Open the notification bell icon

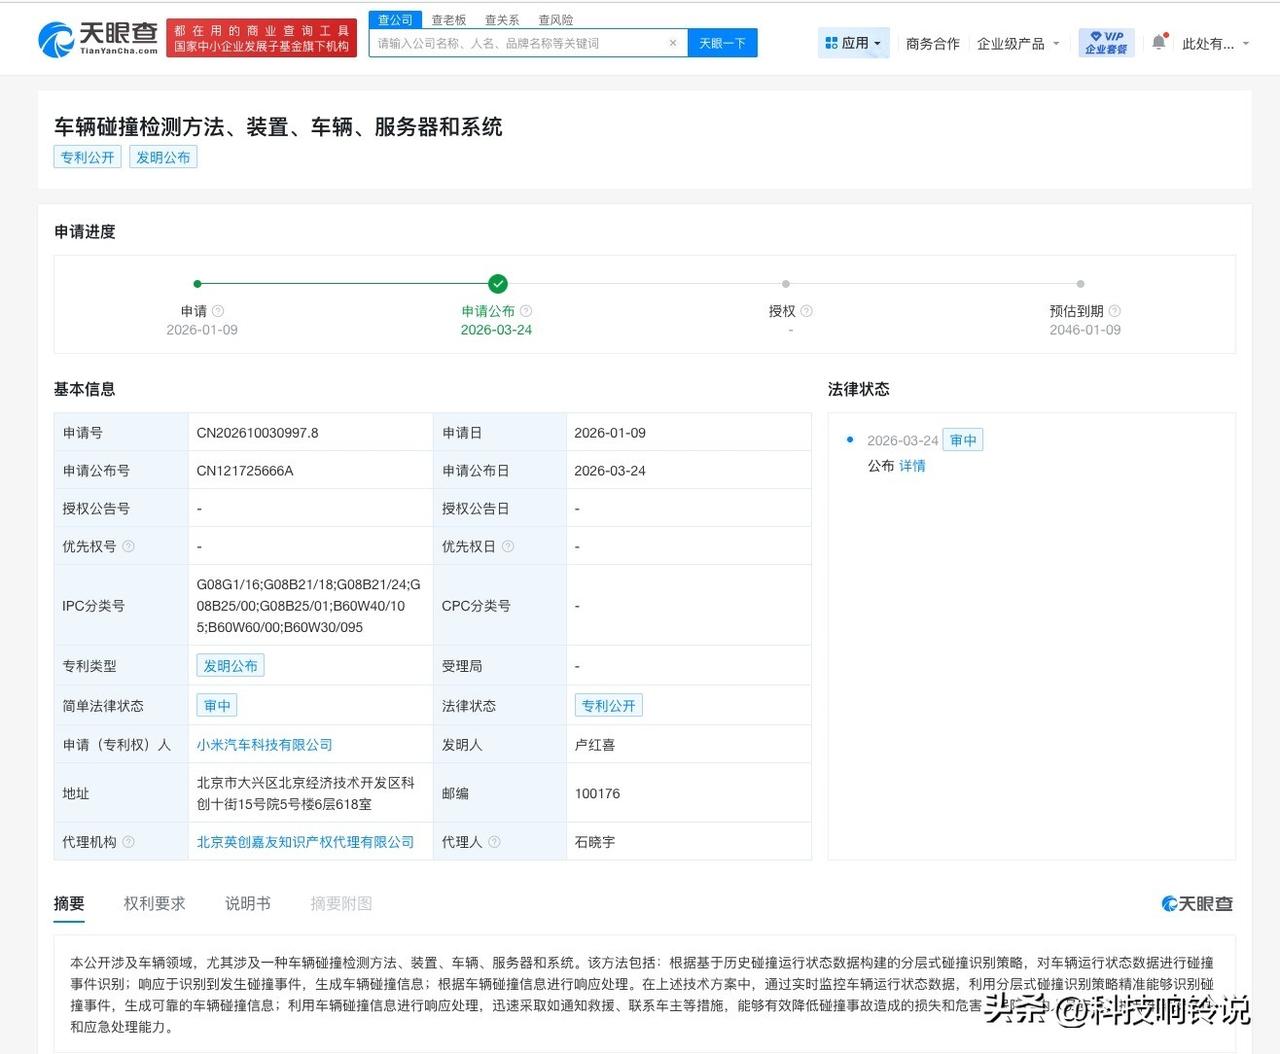pyautogui.click(x=1158, y=42)
